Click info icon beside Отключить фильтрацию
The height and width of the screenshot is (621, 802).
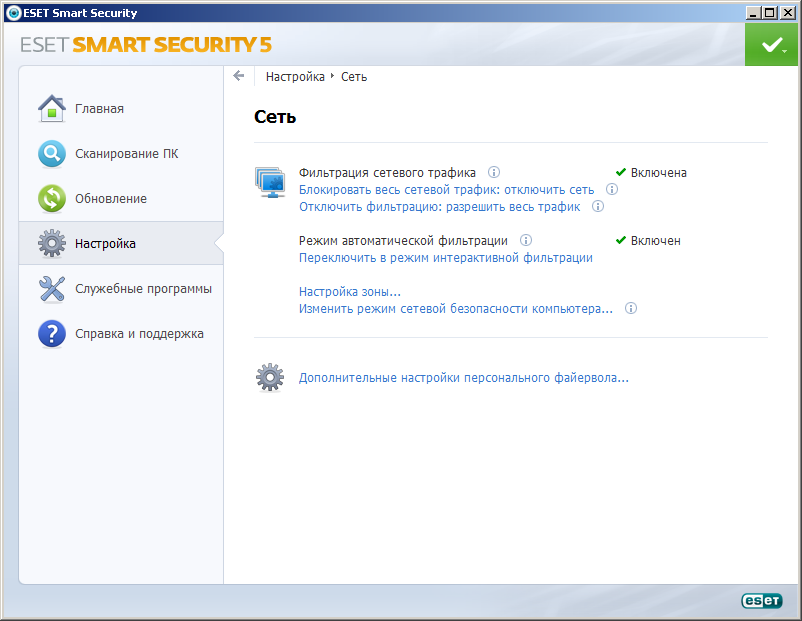598,206
